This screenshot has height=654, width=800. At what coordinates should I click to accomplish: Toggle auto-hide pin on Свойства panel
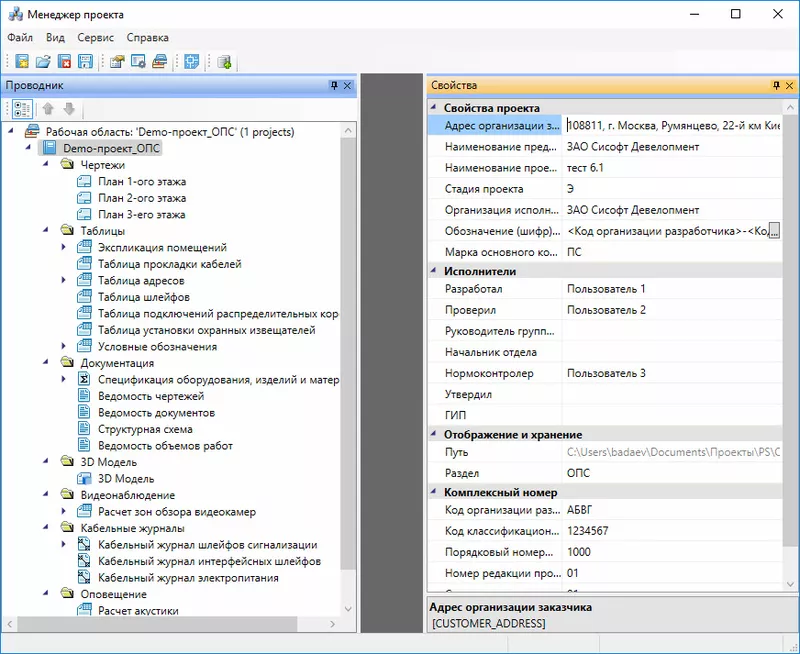tap(776, 86)
